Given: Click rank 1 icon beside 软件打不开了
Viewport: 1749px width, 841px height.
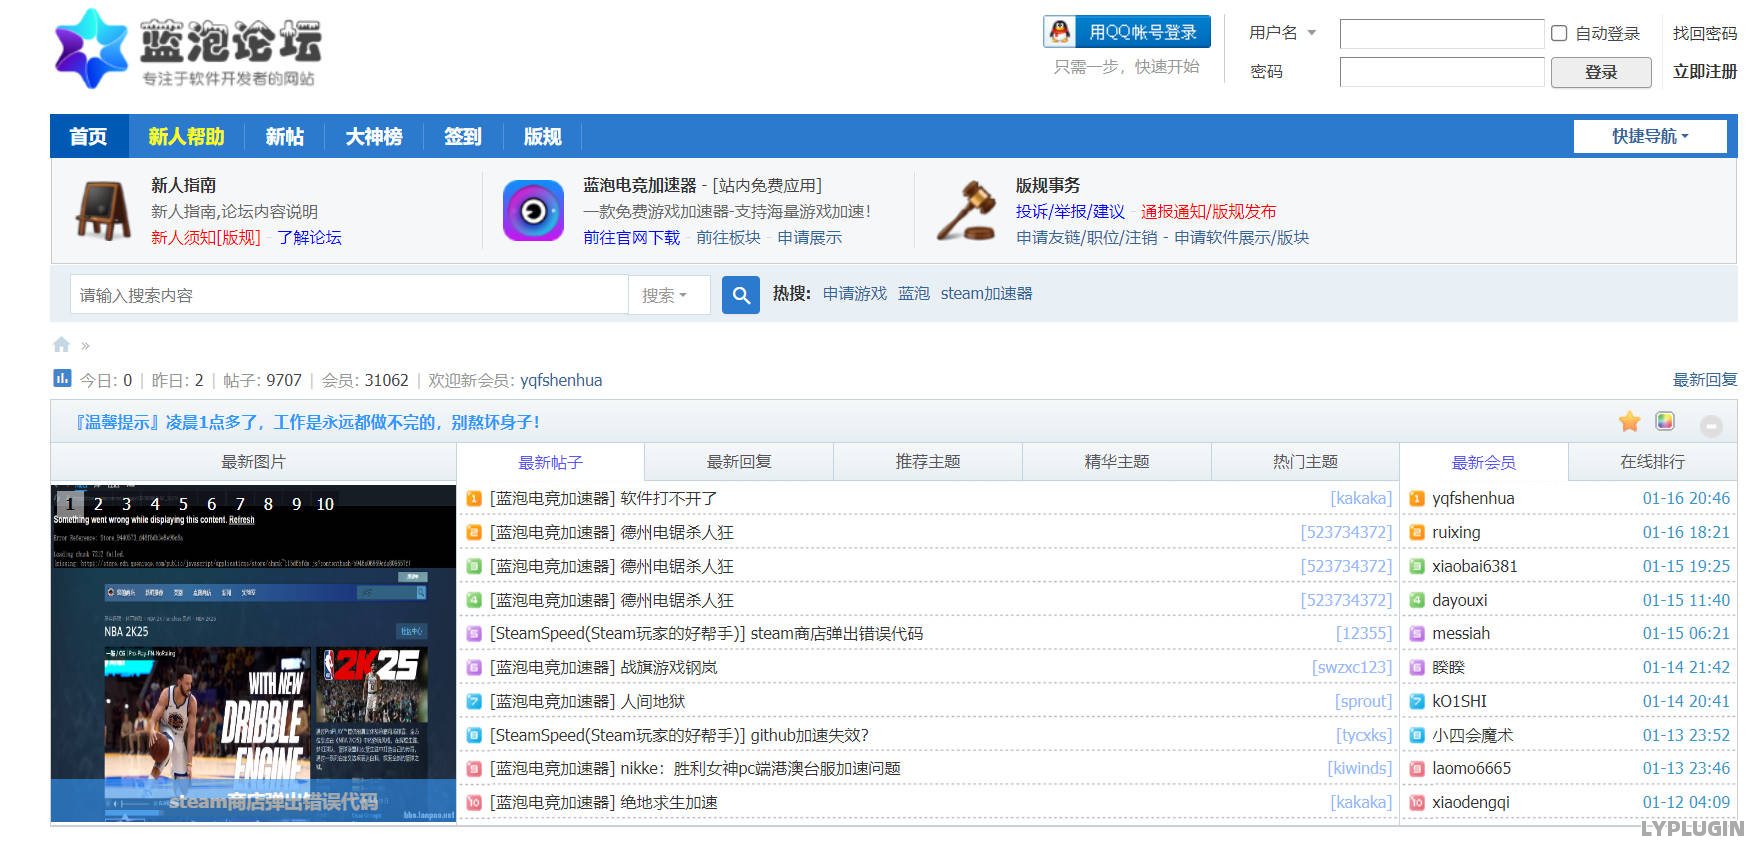Looking at the screenshot, I should (474, 498).
